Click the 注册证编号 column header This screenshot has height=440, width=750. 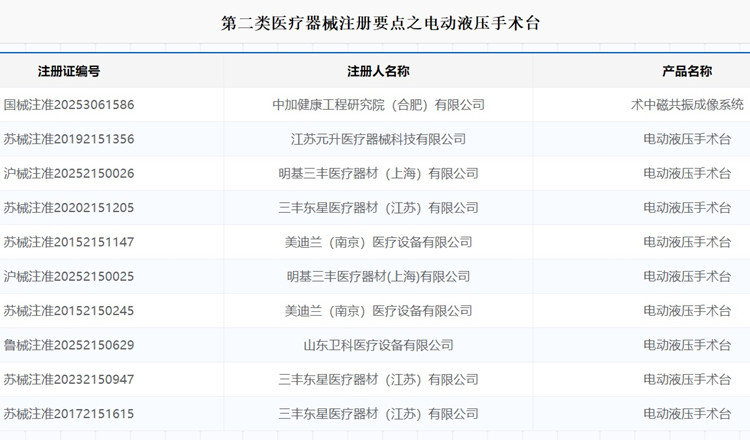[x=69, y=71]
